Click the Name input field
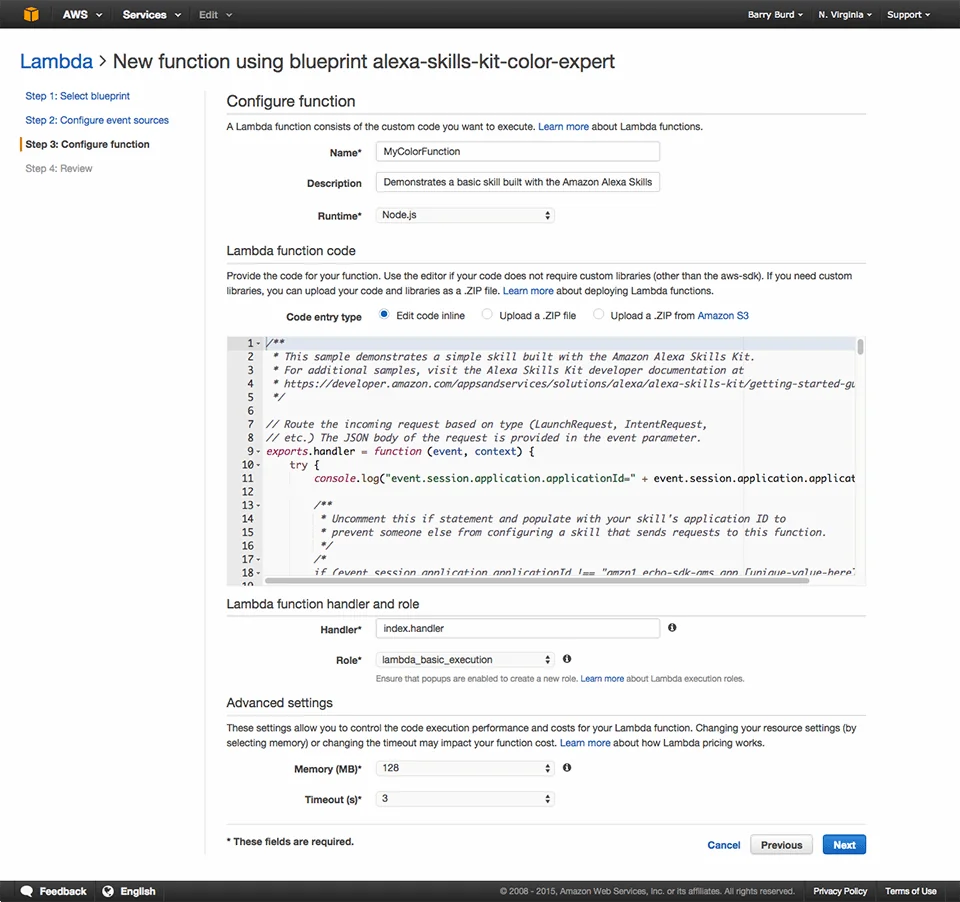 pos(517,151)
